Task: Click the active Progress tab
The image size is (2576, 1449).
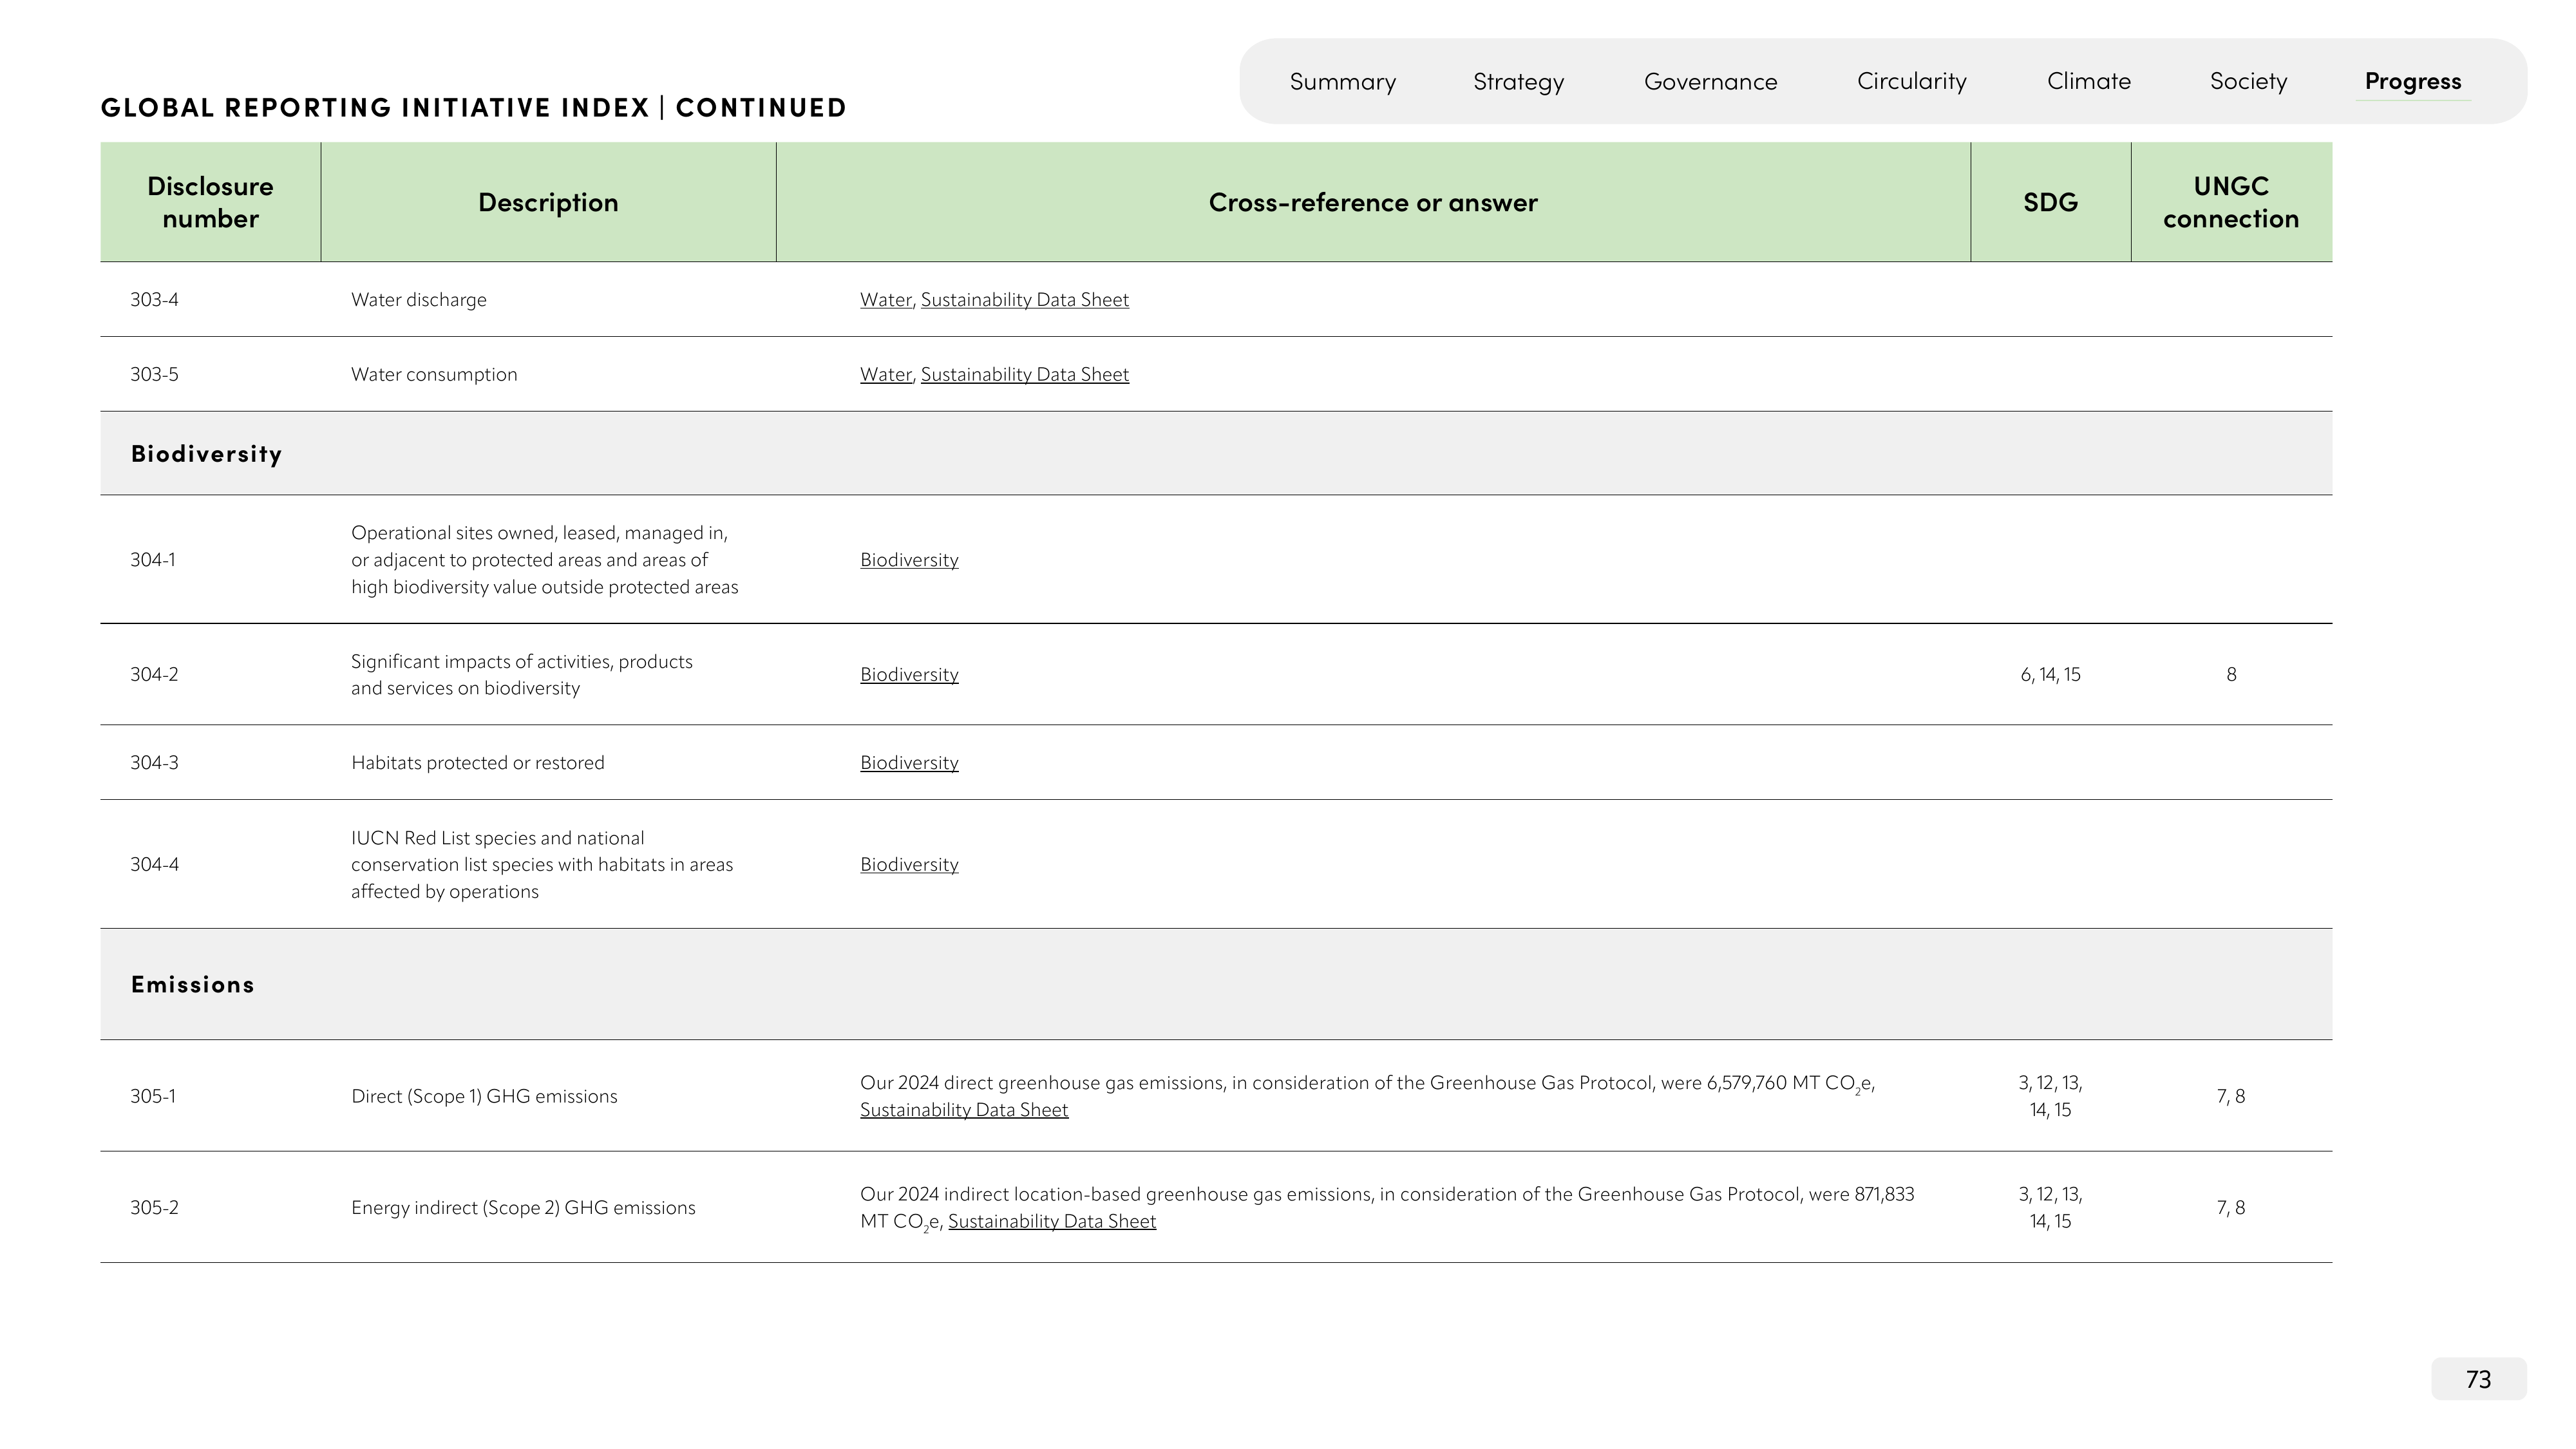Action: pos(2412,81)
